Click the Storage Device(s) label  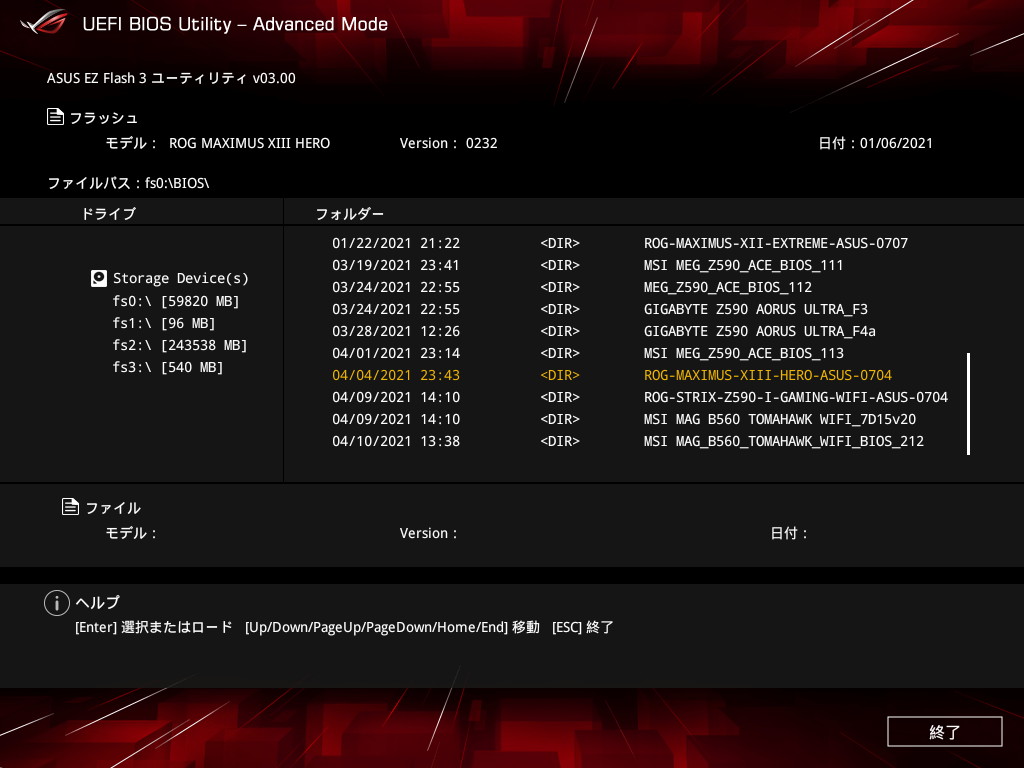pyautogui.click(x=181, y=279)
